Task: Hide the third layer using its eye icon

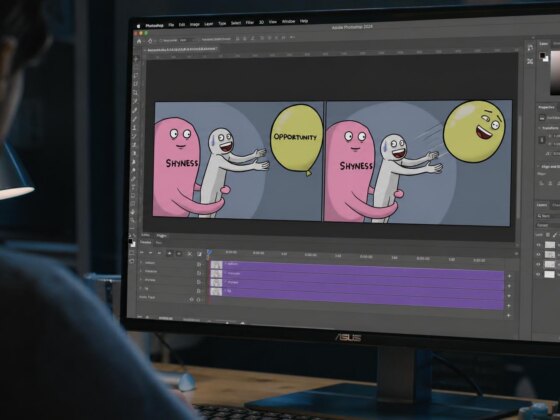Action: tap(538, 264)
